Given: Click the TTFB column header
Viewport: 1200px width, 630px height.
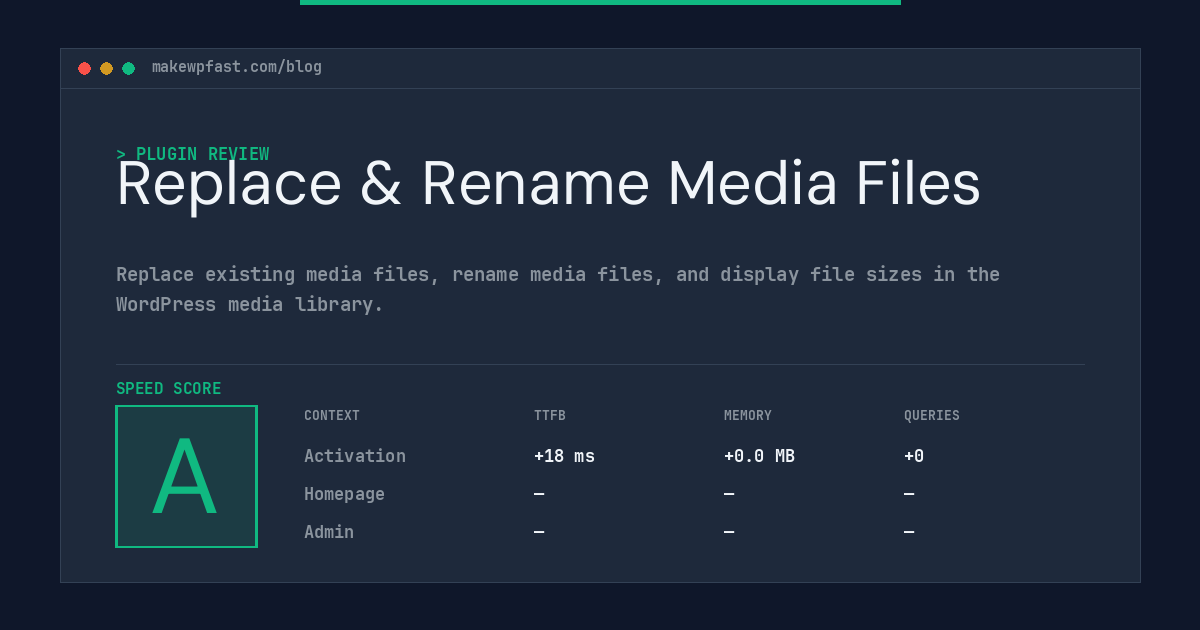Looking at the screenshot, I should coord(550,416).
